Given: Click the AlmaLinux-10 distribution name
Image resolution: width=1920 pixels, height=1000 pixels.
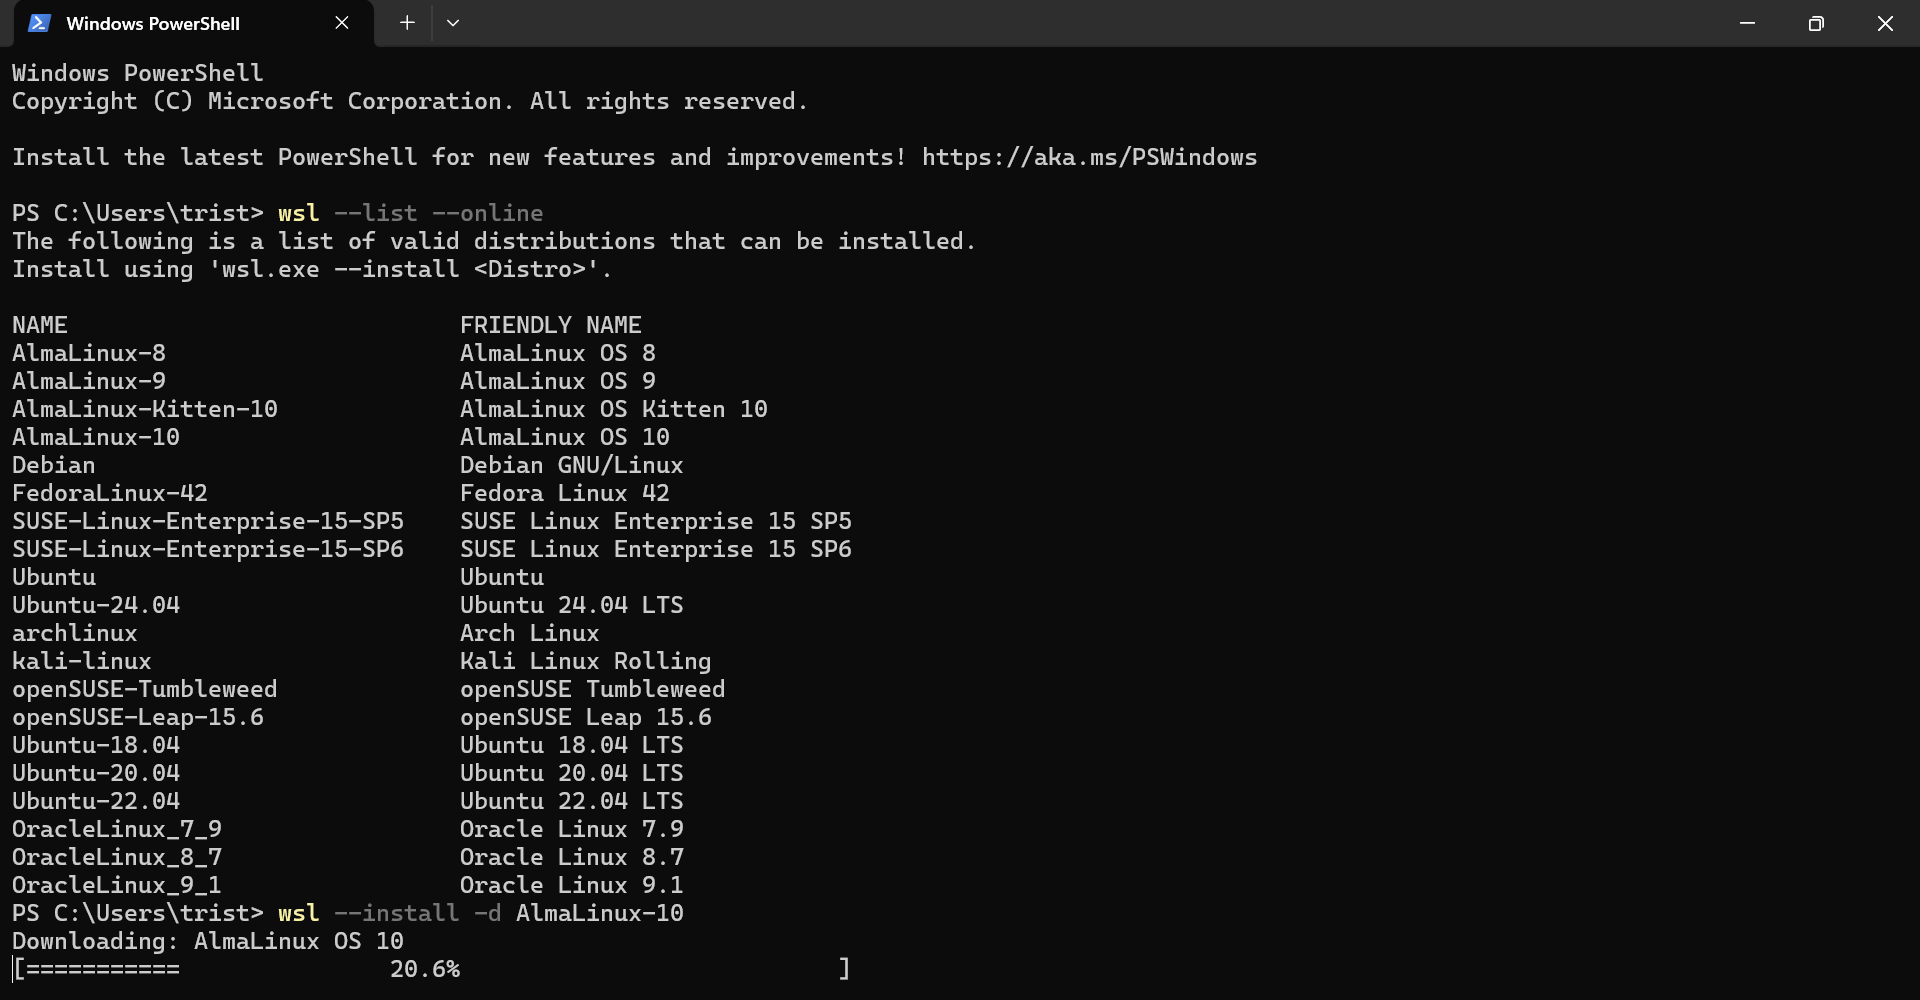Looking at the screenshot, I should [x=96, y=437].
